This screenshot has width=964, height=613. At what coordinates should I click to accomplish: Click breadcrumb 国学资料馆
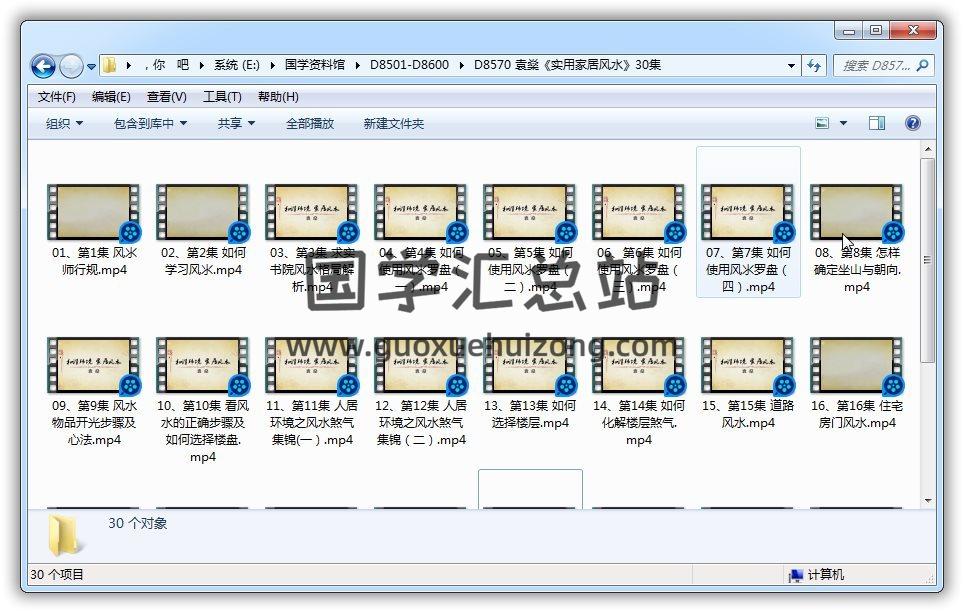pos(315,65)
